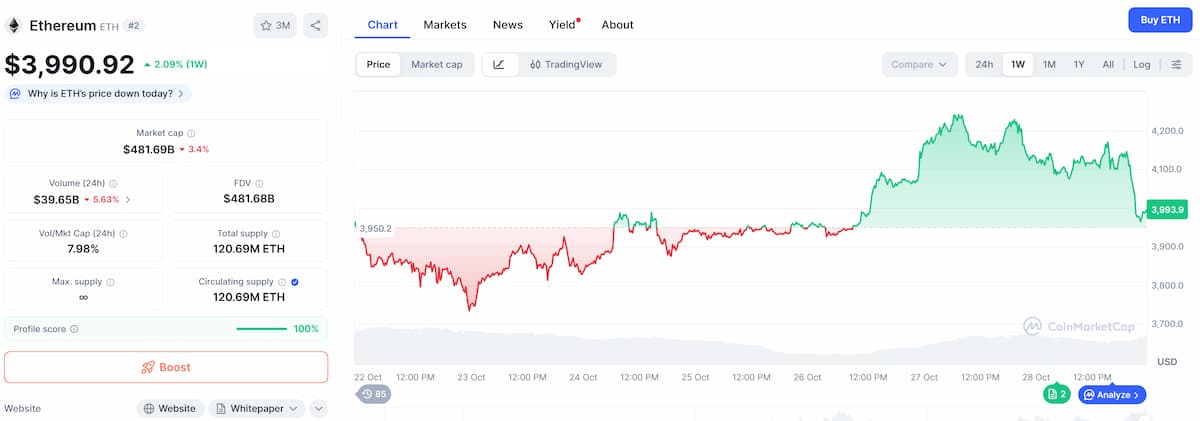Click the info icon next to Total supply
The height and width of the screenshot is (421, 1200).
(x=277, y=234)
